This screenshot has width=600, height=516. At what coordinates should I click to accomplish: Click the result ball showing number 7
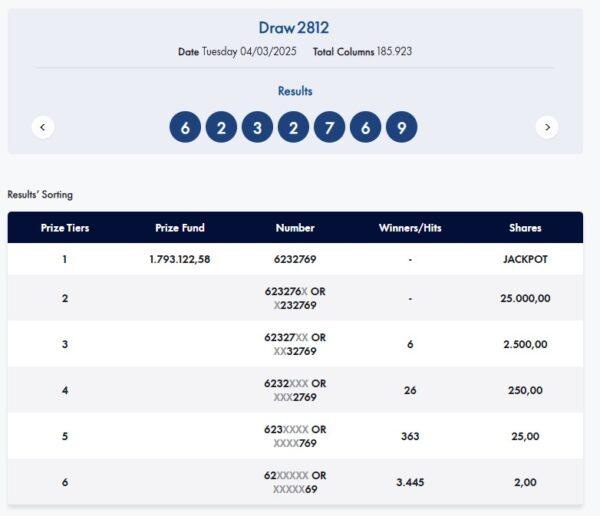[x=329, y=127]
